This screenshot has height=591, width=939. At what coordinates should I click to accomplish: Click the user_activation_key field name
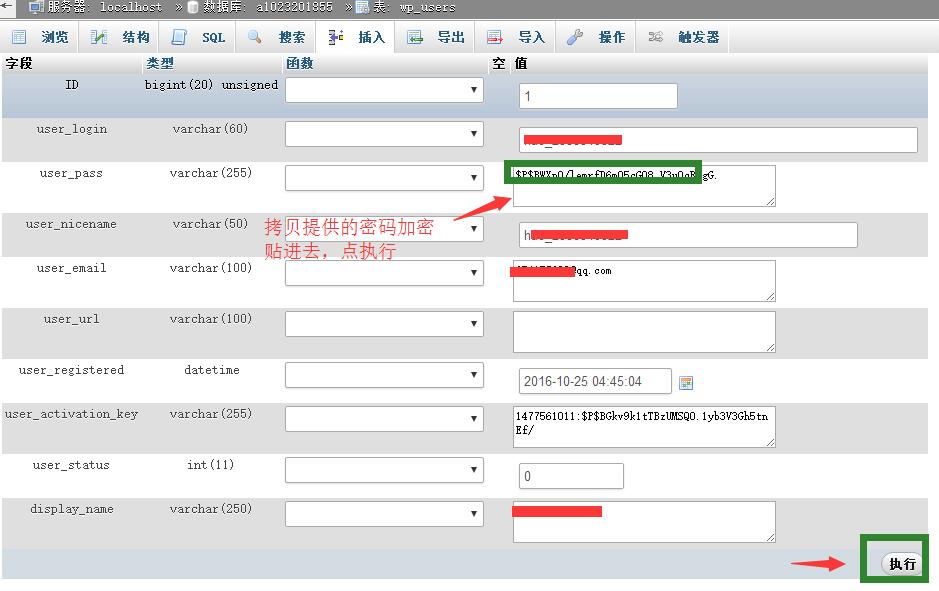pos(71,414)
